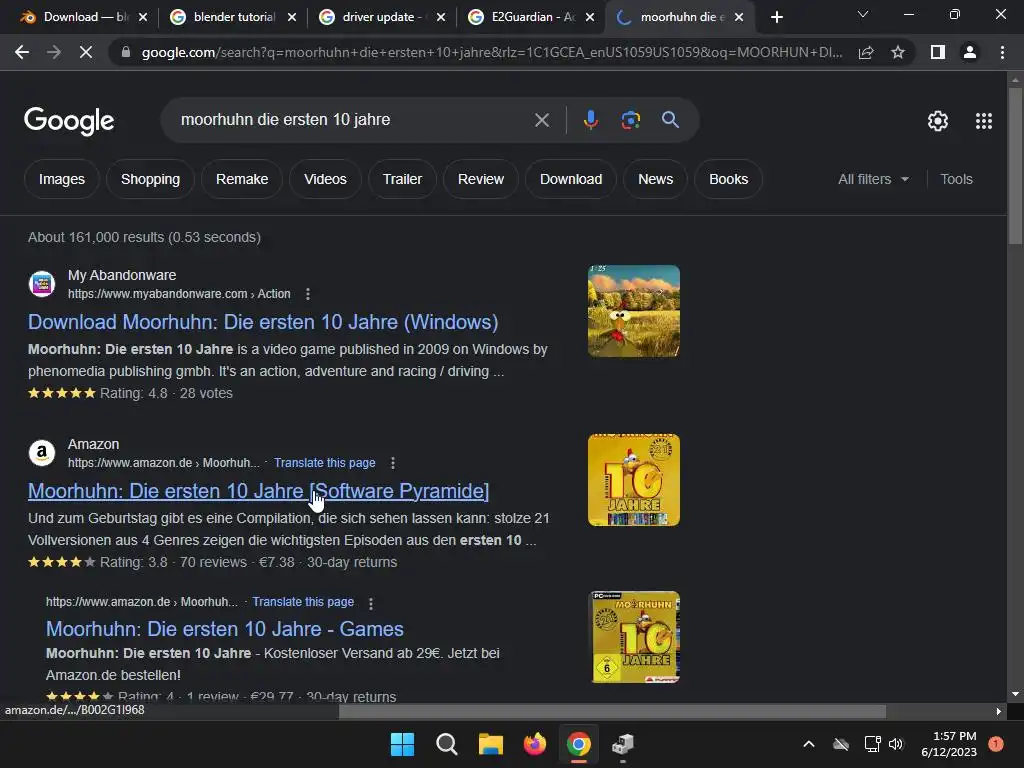This screenshot has height=768, width=1024.
Task: Open the yellow 10 Jahre Amazon thumbnail
Action: click(x=633, y=480)
